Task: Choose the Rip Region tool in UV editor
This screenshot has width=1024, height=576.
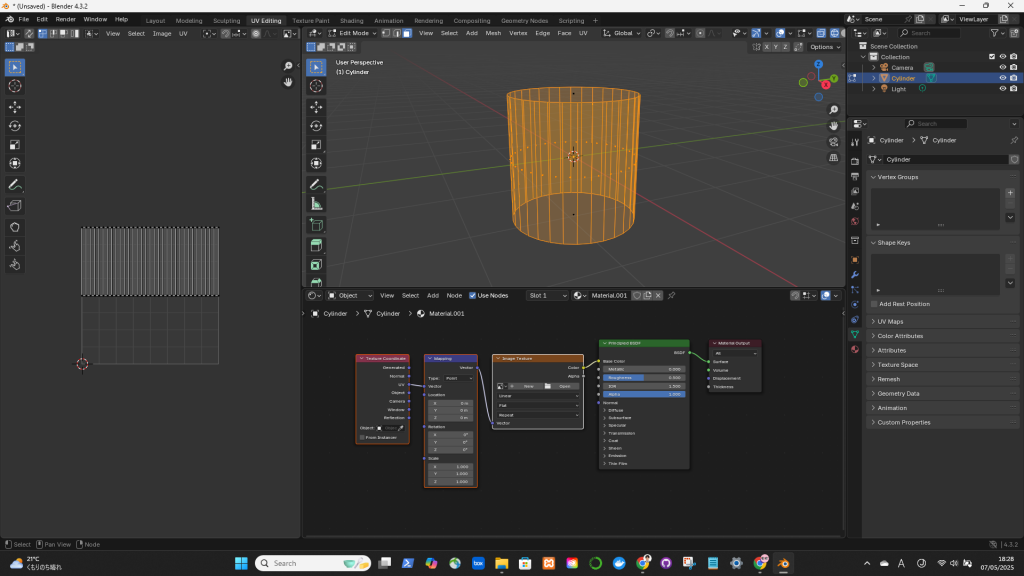Action: (15, 205)
